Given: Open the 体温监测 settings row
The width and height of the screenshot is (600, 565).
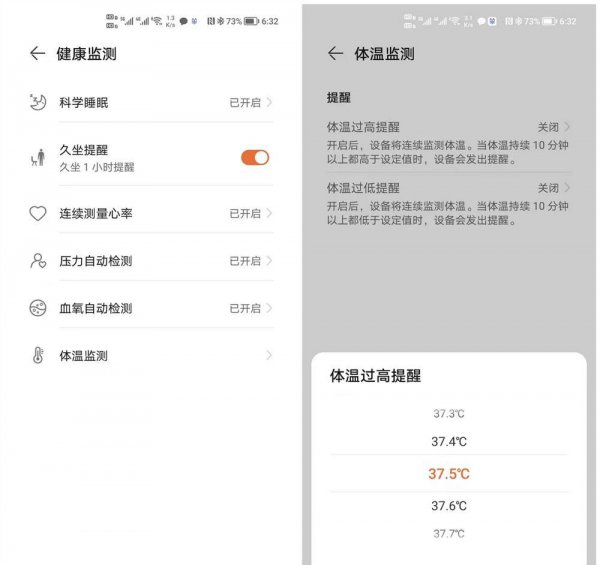Looking at the screenshot, I should pos(151,355).
